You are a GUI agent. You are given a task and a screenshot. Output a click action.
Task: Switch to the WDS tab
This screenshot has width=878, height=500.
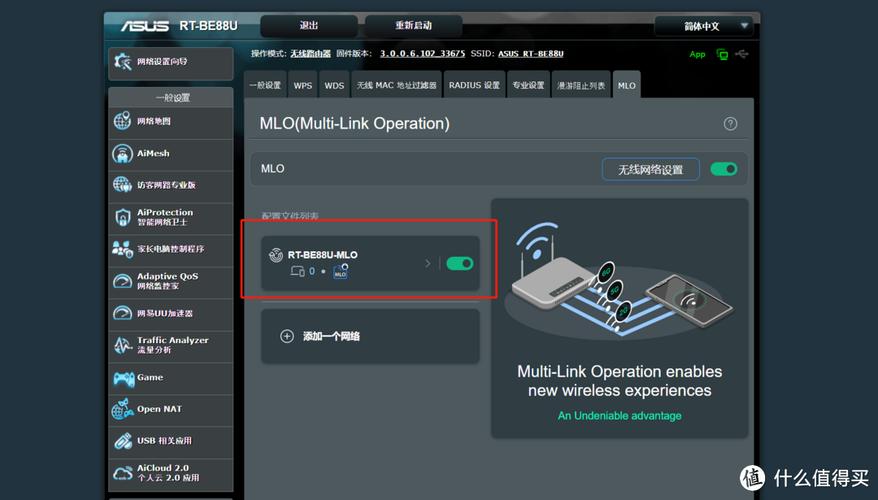[x=334, y=85]
